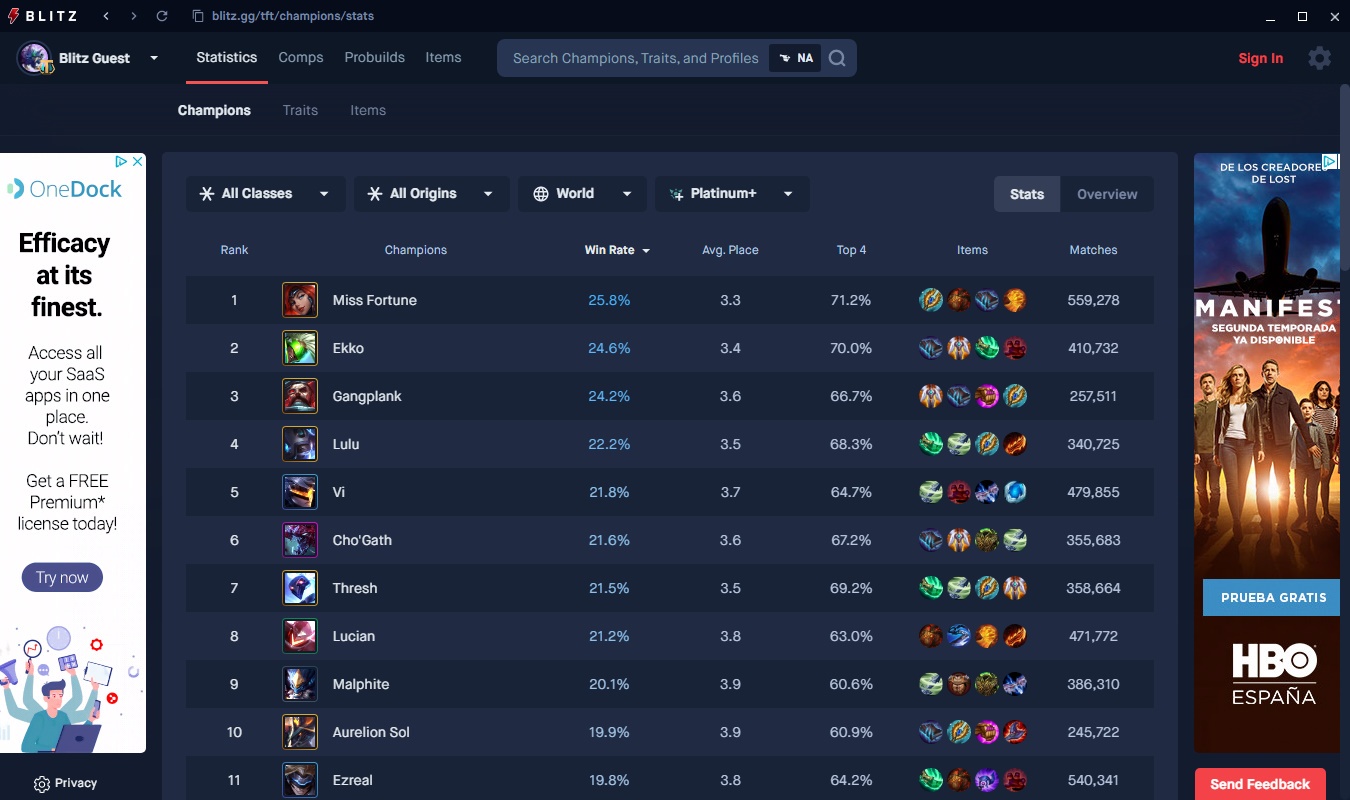The width and height of the screenshot is (1350, 800).
Task: Click Miss Fortune champion portrait
Action: 300,300
